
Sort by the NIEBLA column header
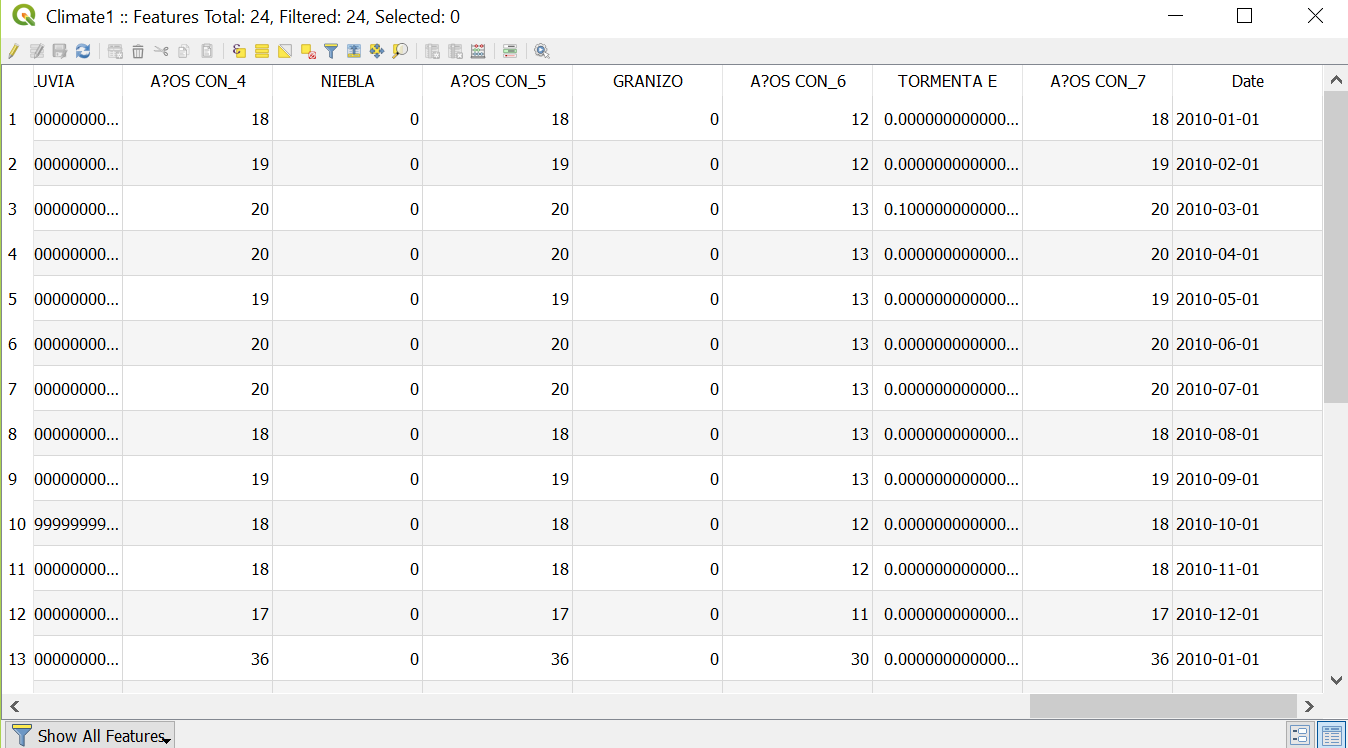(348, 82)
